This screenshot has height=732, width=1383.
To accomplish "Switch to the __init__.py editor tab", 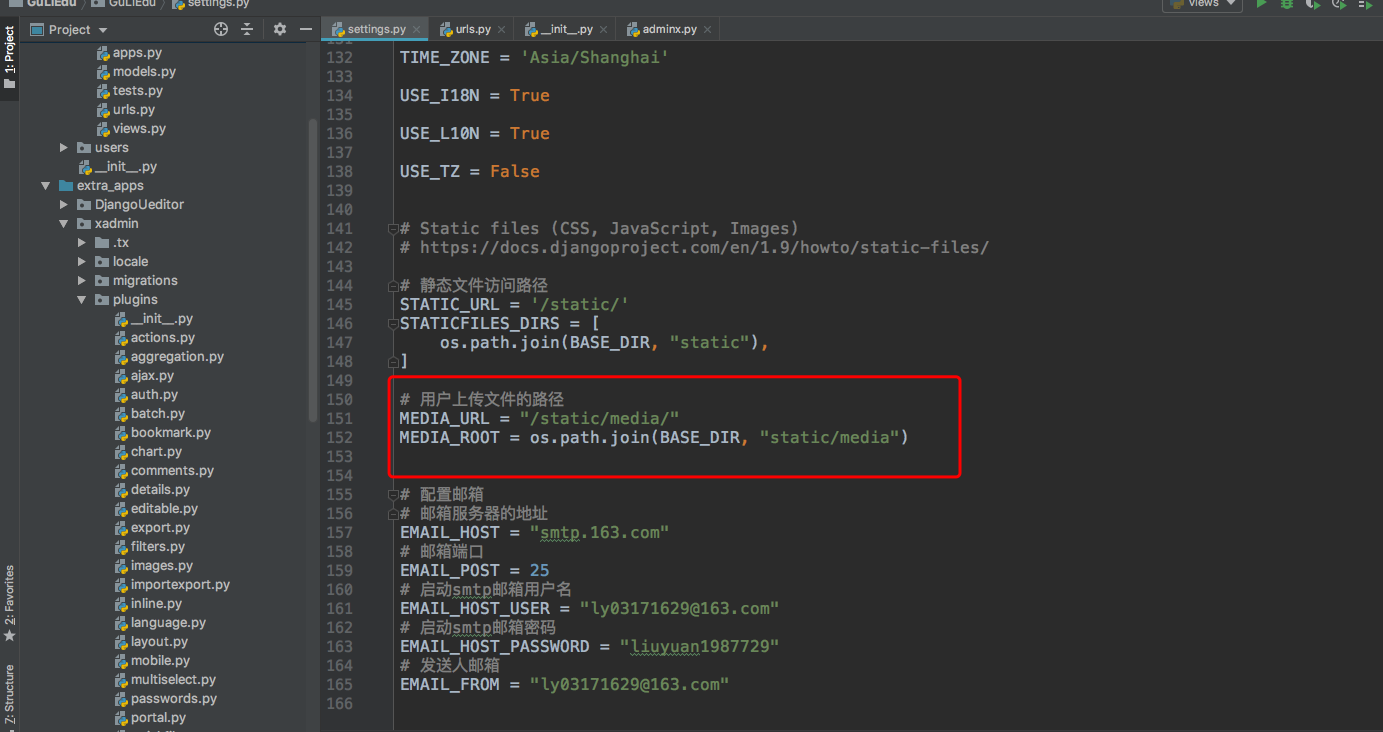I will pyautogui.click(x=565, y=30).
